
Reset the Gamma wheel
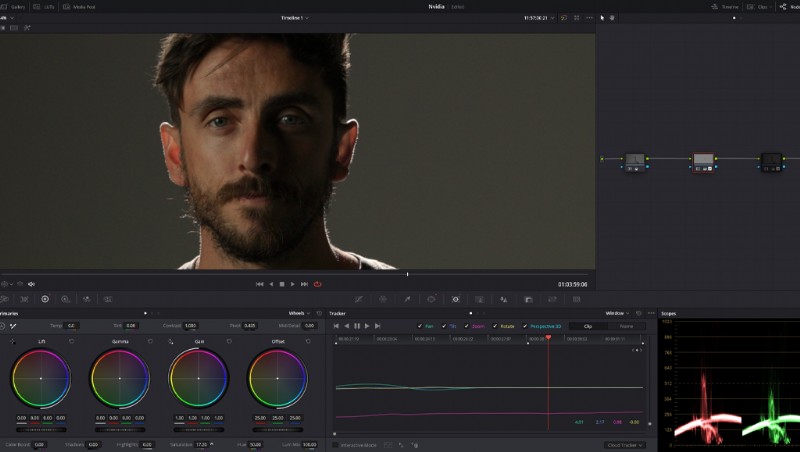point(150,341)
